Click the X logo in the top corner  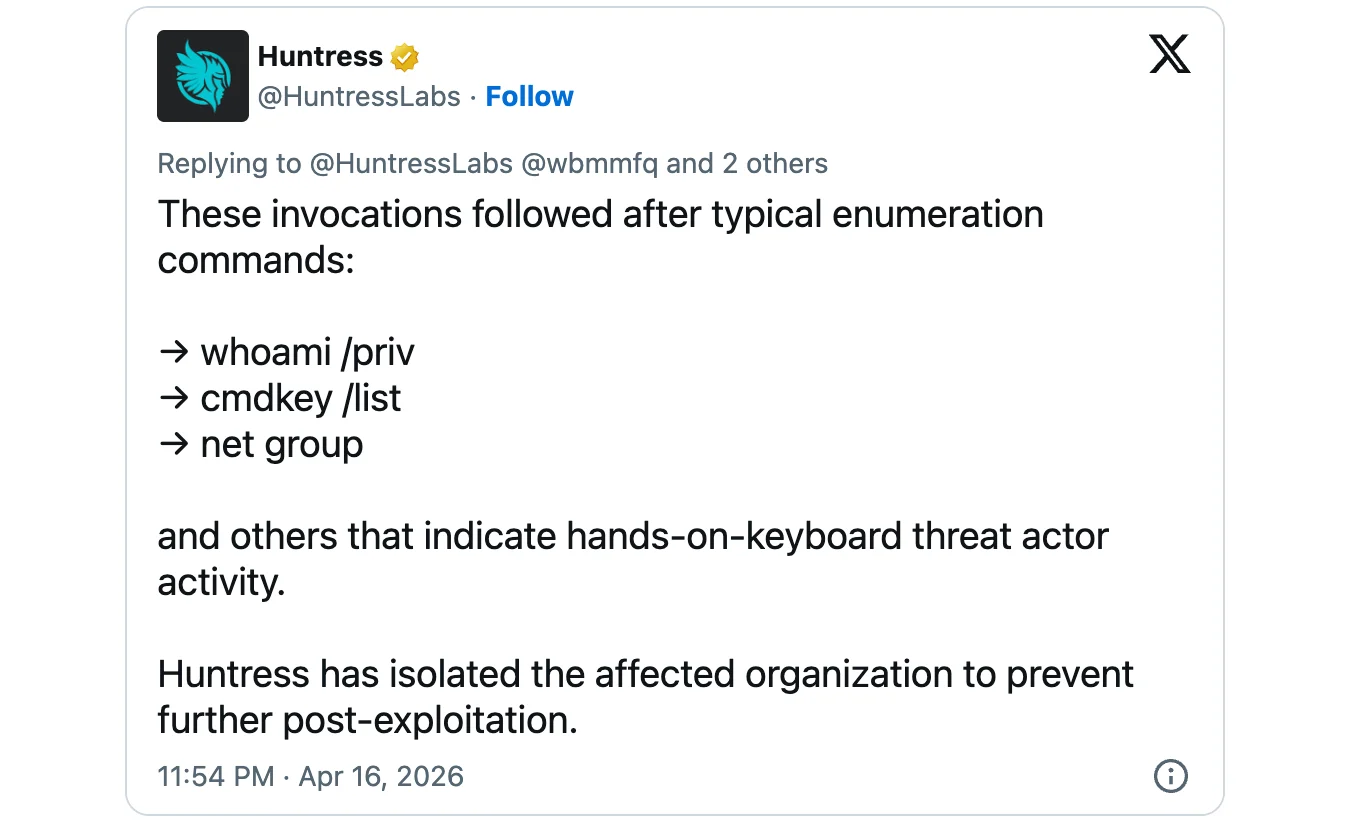(1169, 54)
